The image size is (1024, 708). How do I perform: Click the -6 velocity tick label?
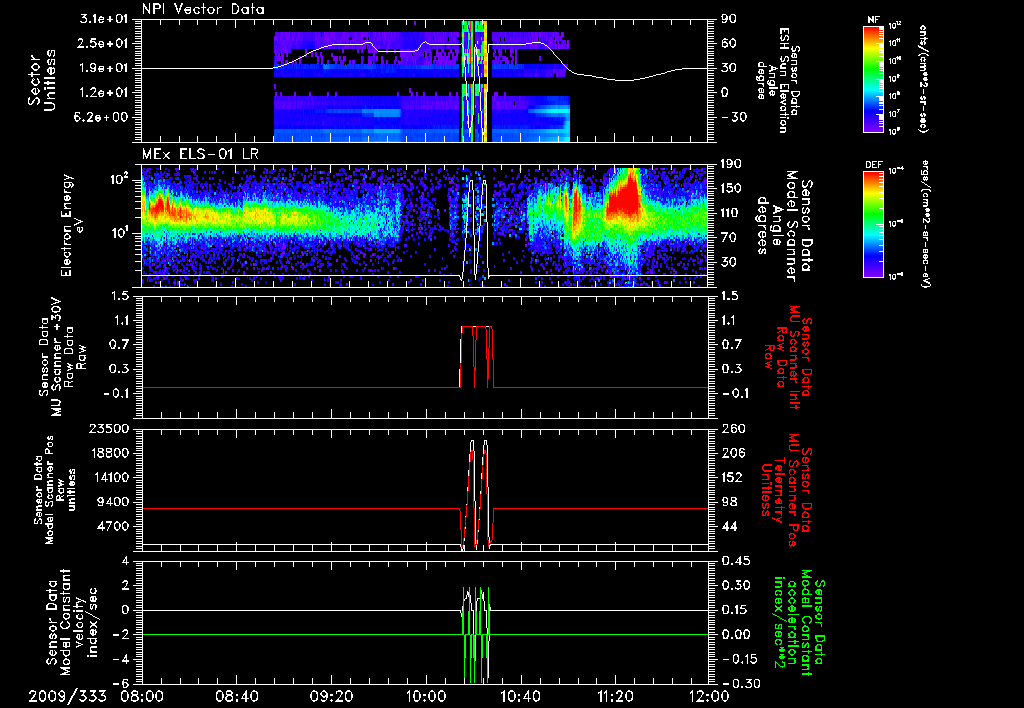pos(121,683)
